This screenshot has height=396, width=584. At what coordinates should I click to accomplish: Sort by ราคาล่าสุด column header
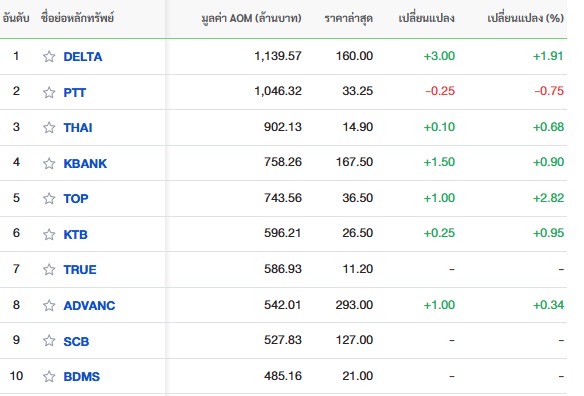(349, 18)
